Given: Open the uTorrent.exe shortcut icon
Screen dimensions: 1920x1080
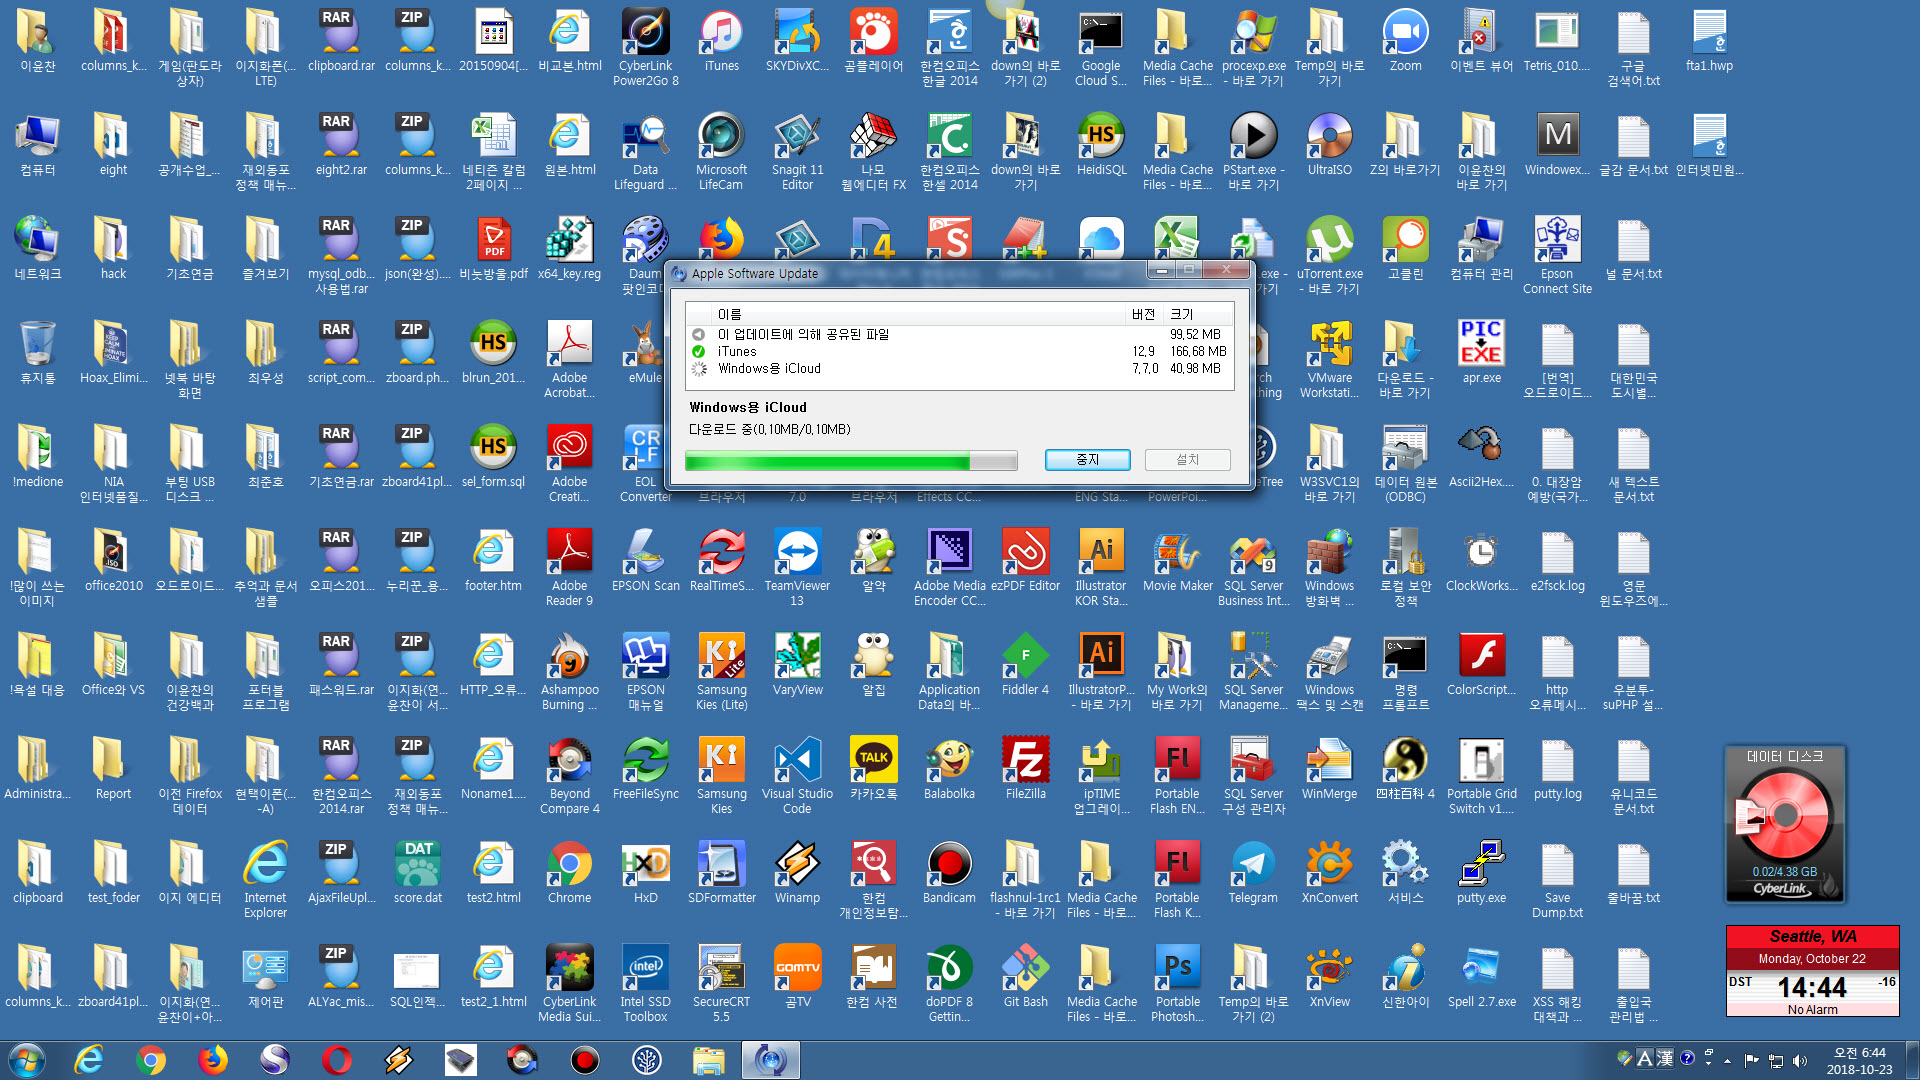Looking at the screenshot, I should (1329, 254).
